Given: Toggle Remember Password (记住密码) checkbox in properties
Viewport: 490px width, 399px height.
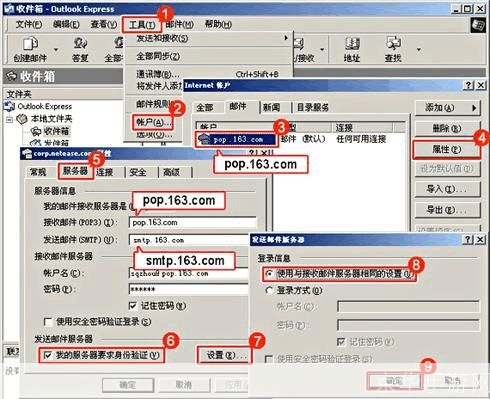Looking at the screenshot, I should [133, 306].
